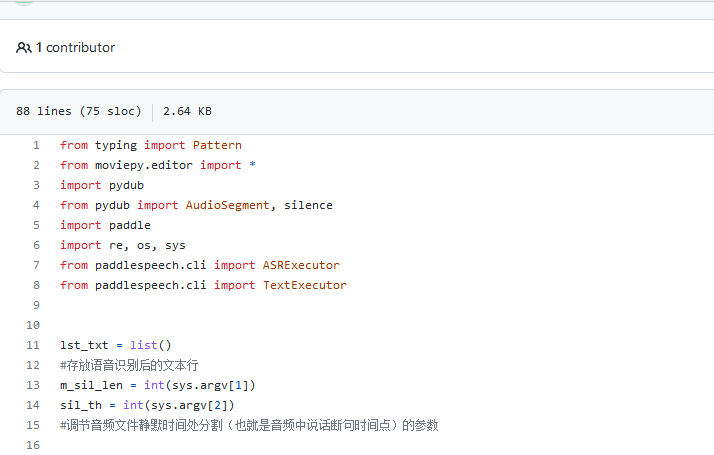Image resolution: width=714 pixels, height=455 pixels.
Task: Select line number 14 in the gutter
Action: point(34,405)
